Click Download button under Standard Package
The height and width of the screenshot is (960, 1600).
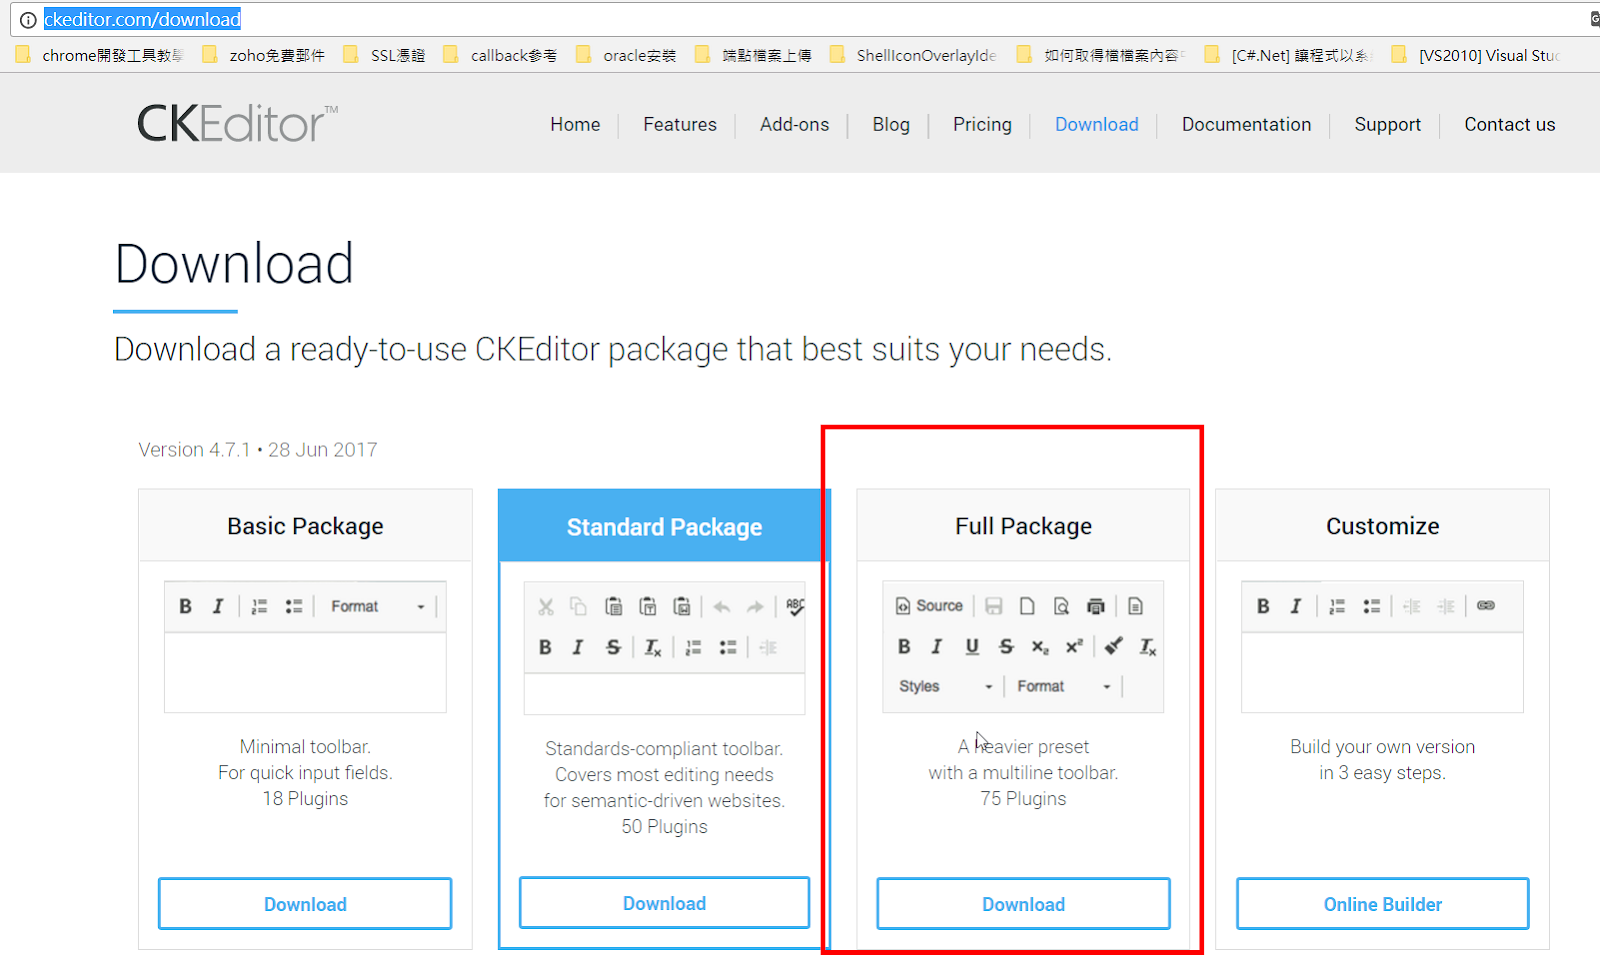(x=664, y=903)
